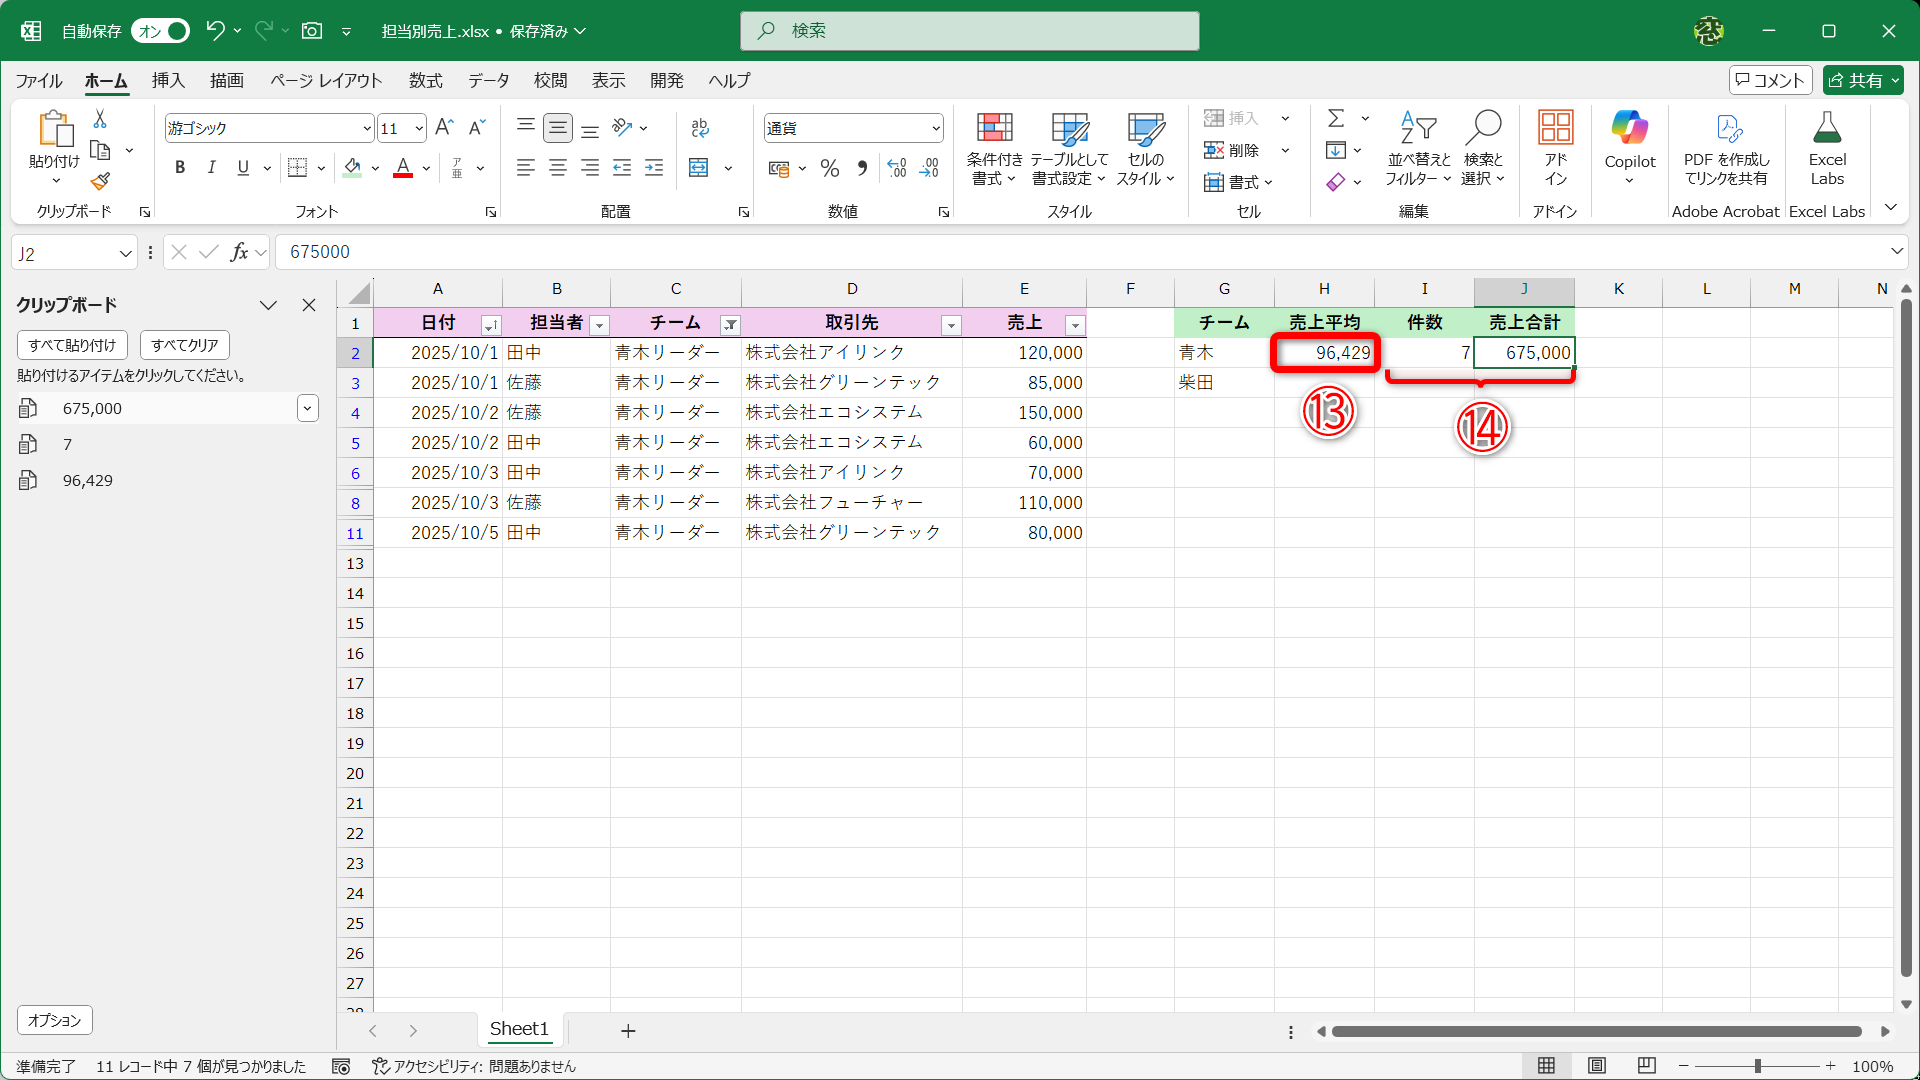The height and width of the screenshot is (1080, 1920).
Task: Click the AutoSum sigma icon
Action: click(1336, 118)
